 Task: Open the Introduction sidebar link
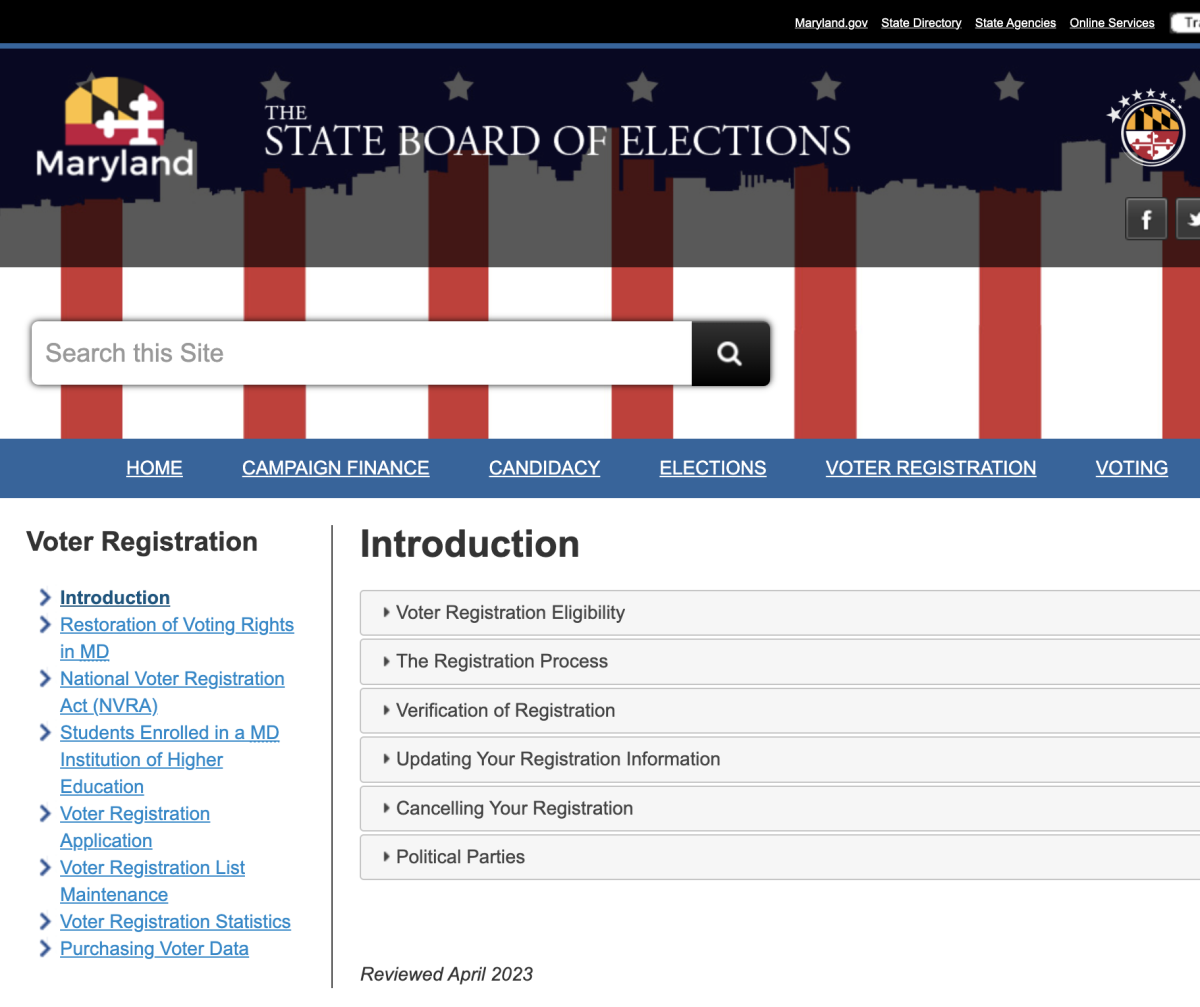[115, 598]
